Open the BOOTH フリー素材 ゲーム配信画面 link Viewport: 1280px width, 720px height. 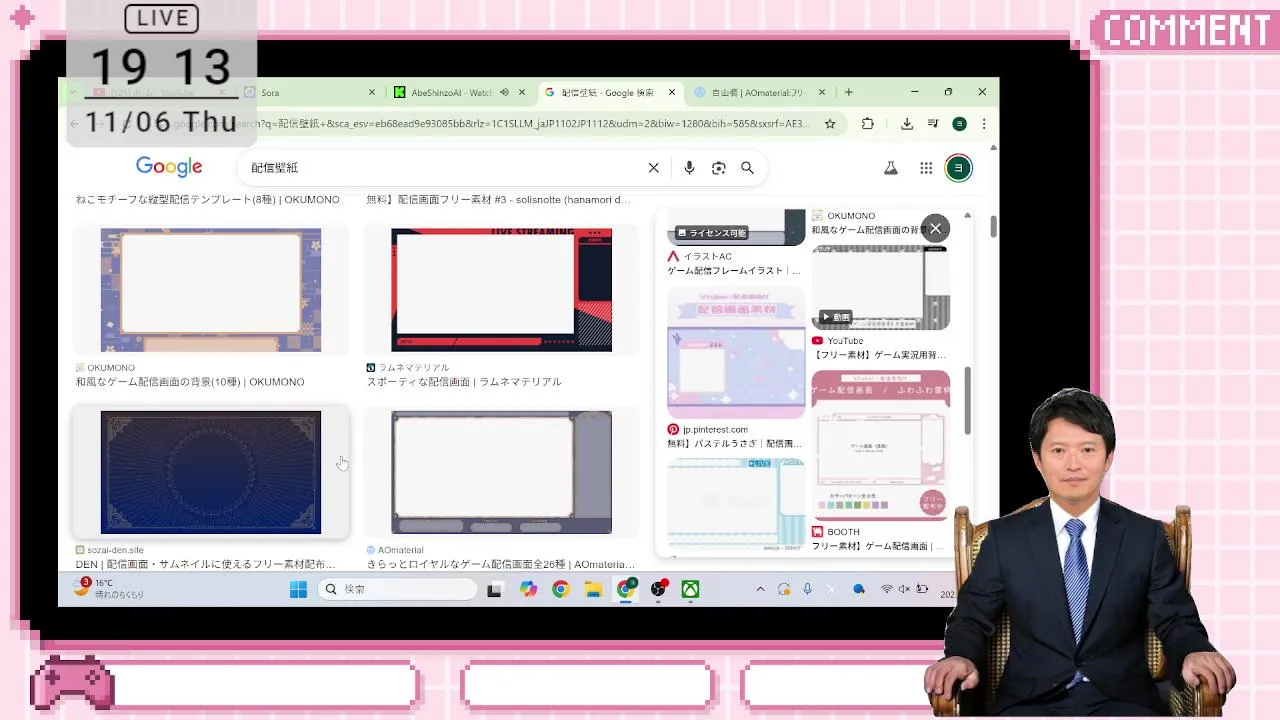pyautogui.click(x=877, y=547)
